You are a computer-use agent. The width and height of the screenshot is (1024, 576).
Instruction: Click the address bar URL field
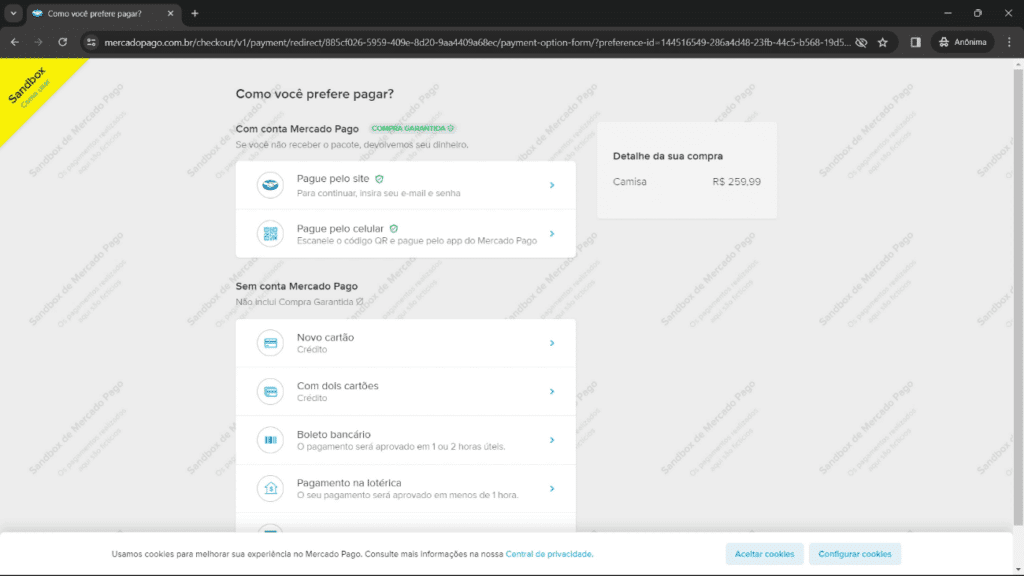(x=477, y=42)
